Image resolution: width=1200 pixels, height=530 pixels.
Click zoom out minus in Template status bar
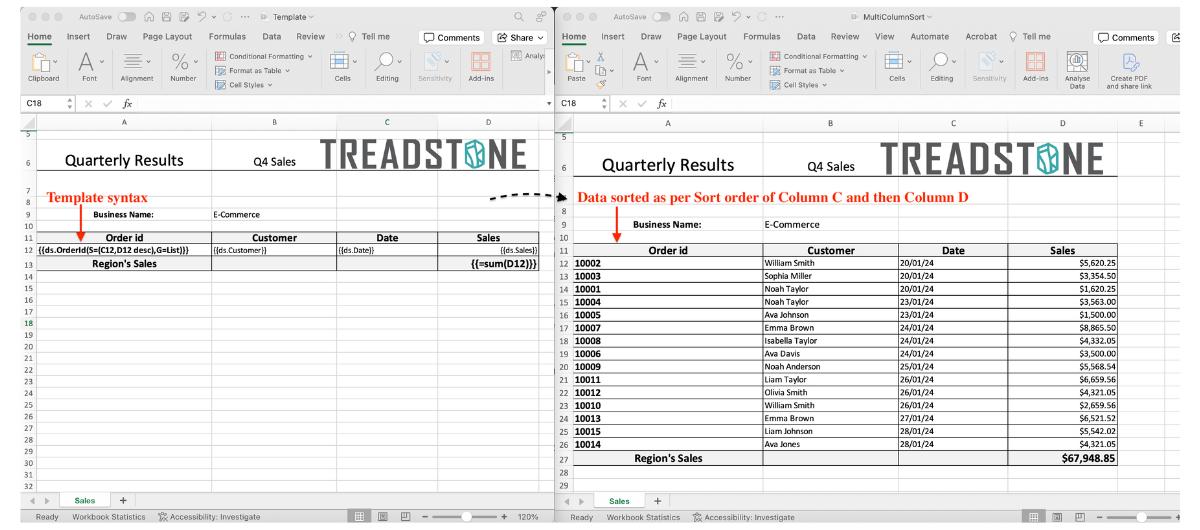[423, 517]
